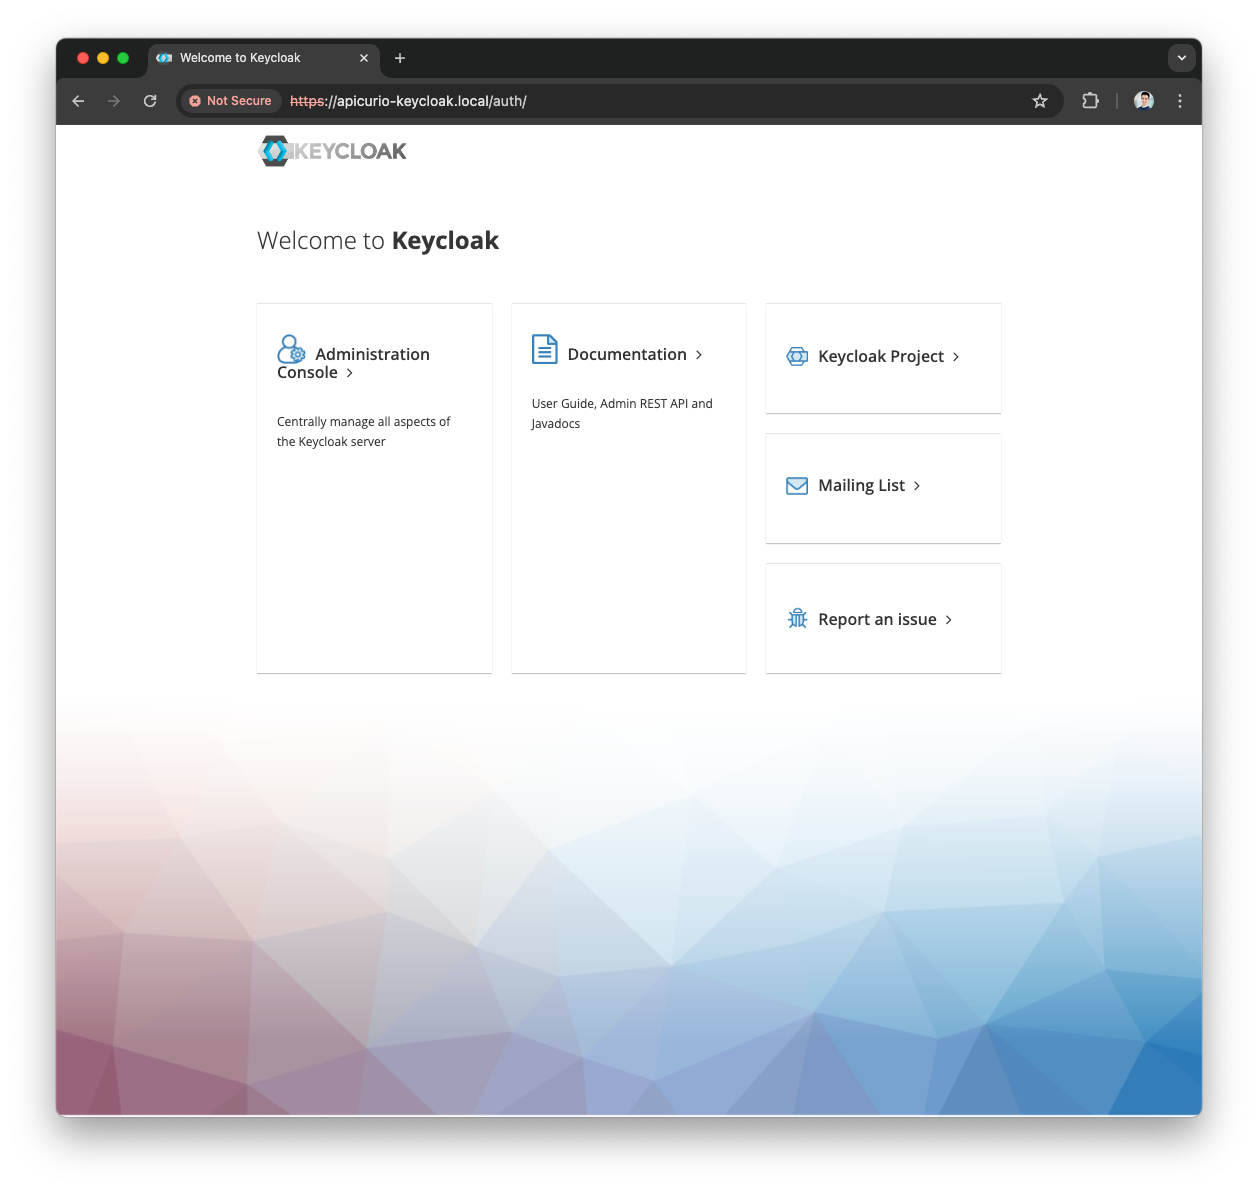Screen dimensions: 1258x1191
Task: Open the Keycloak Project link
Action: tap(880, 356)
